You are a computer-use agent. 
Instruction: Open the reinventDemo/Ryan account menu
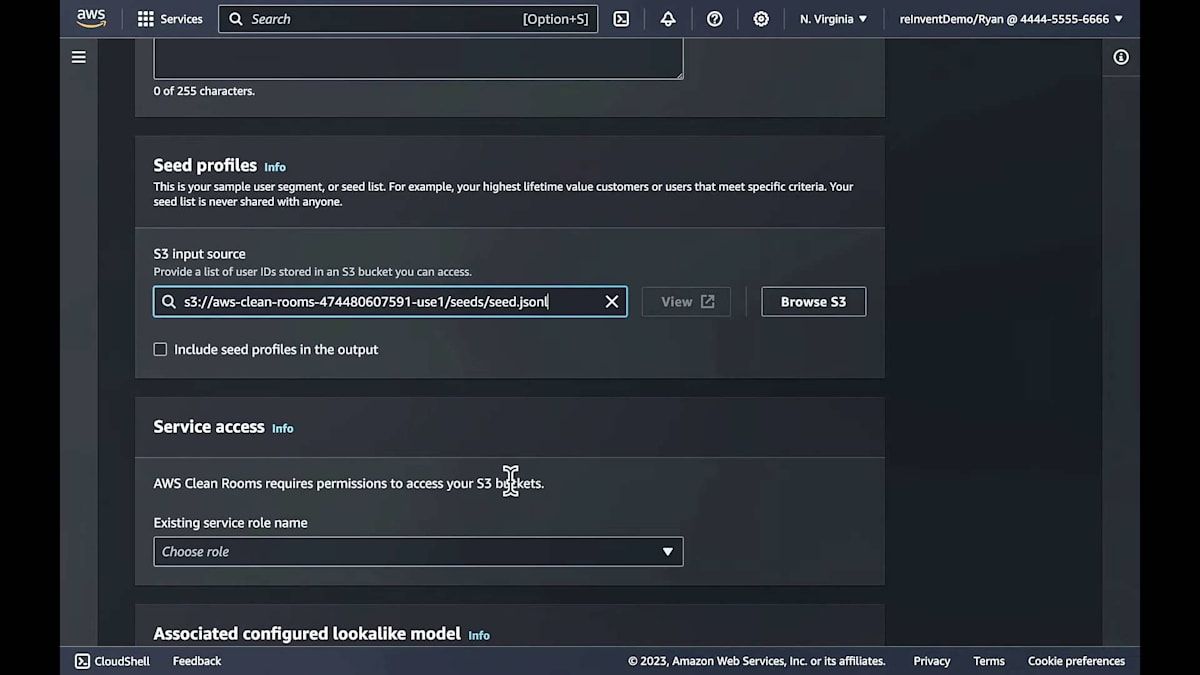point(1011,19)
